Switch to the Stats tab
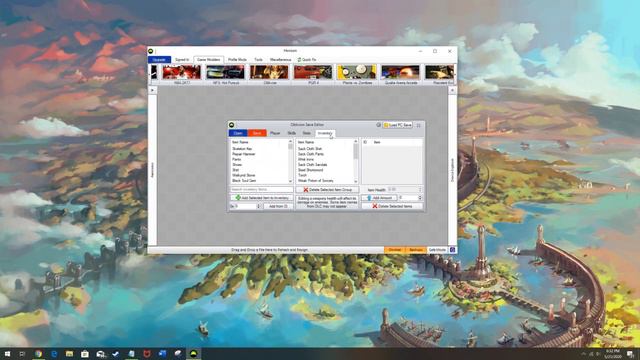Viewport: 640px width, 360px height. click(x=307, y=133)
